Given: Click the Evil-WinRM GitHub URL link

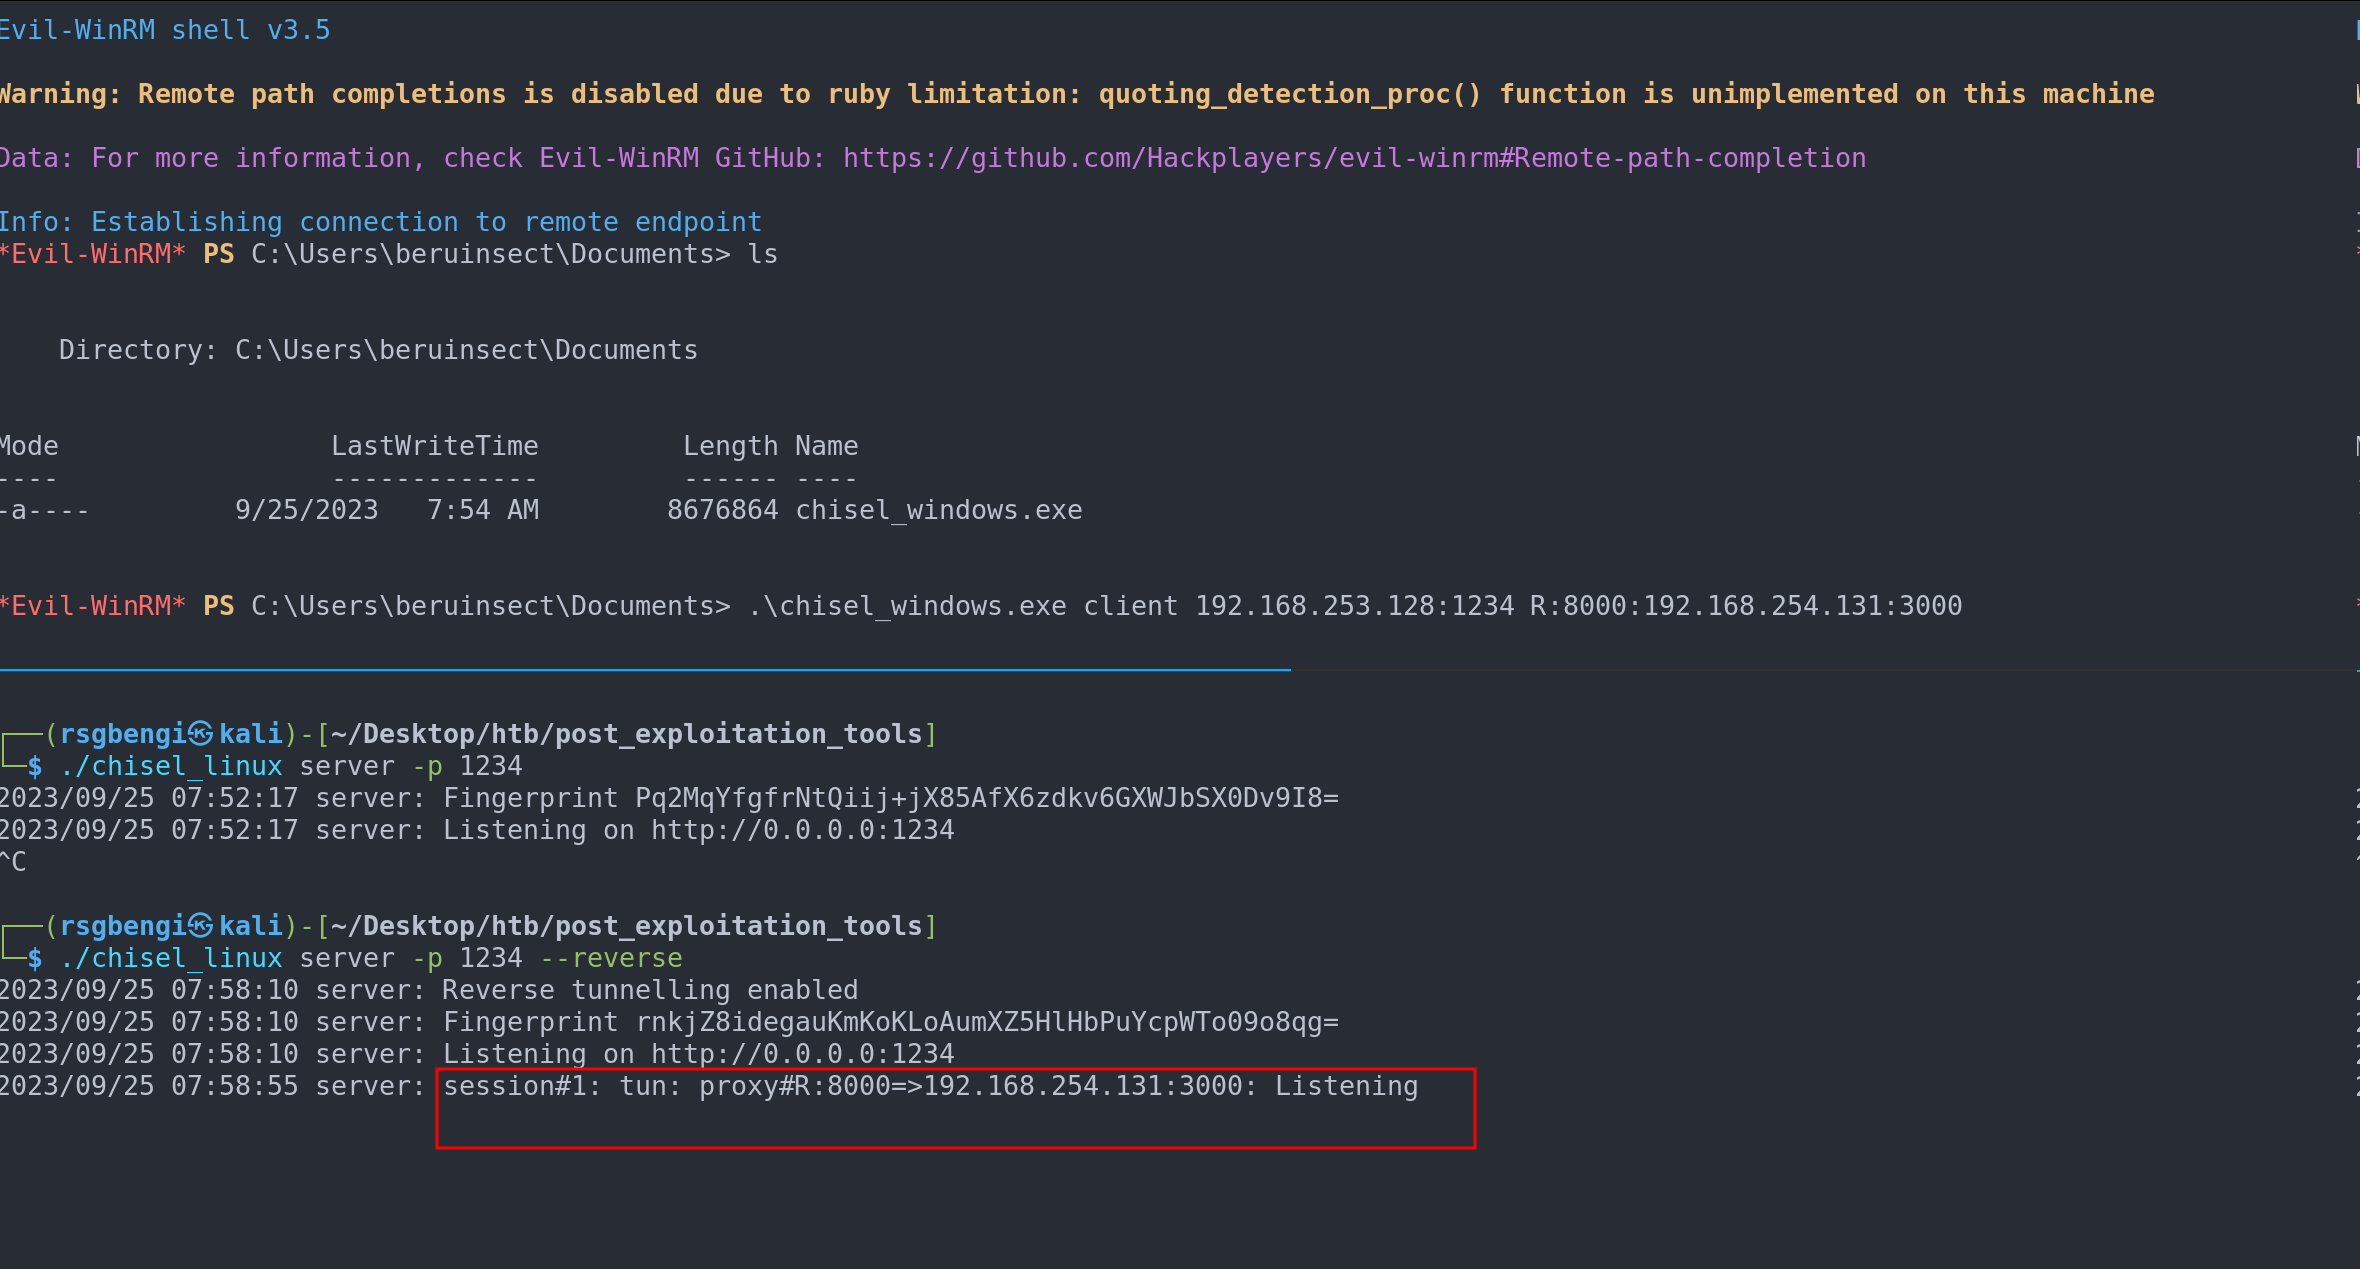Looking at the screenshot, I should click(1353, 158).
